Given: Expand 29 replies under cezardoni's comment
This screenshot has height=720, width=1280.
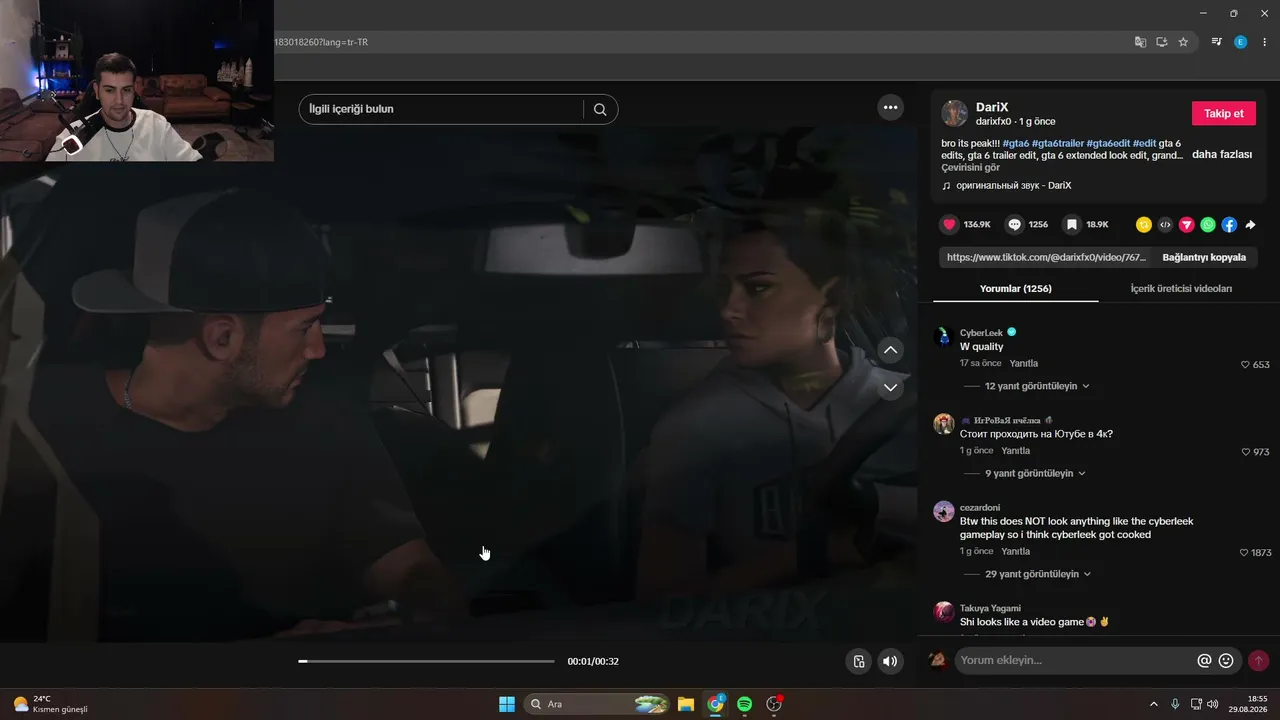Looking at the screenshot, I should point(1038,574).
